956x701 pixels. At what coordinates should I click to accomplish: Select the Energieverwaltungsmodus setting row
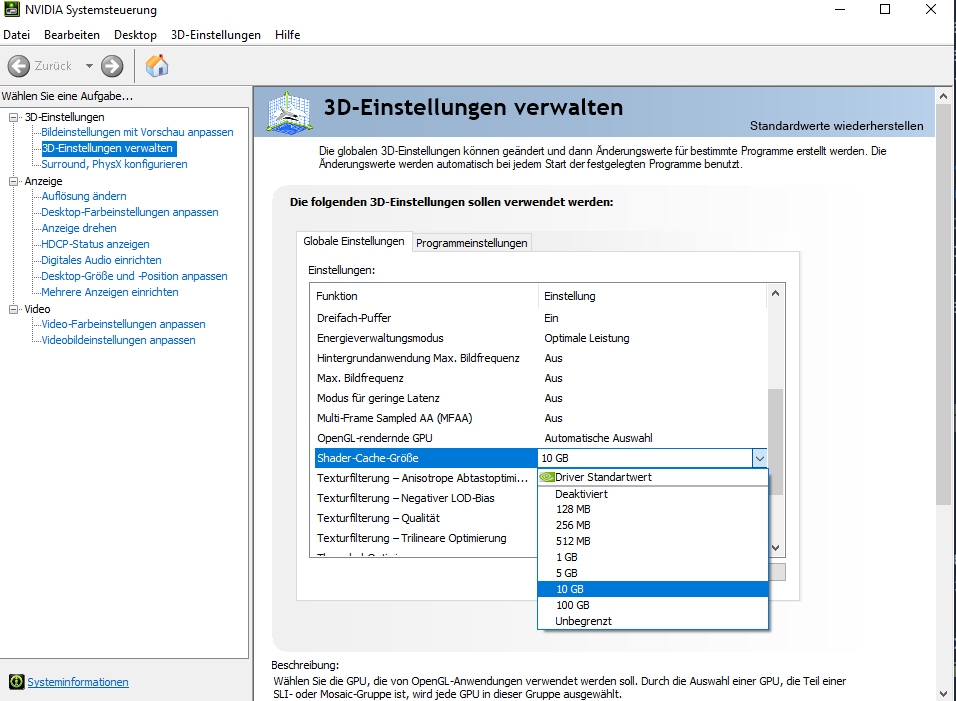point(380,338)
